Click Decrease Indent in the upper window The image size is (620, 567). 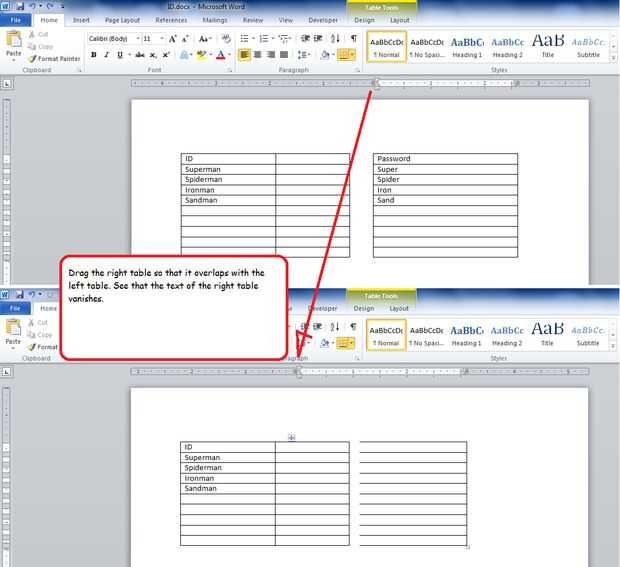pyautogui.click(x=305, y=38)
